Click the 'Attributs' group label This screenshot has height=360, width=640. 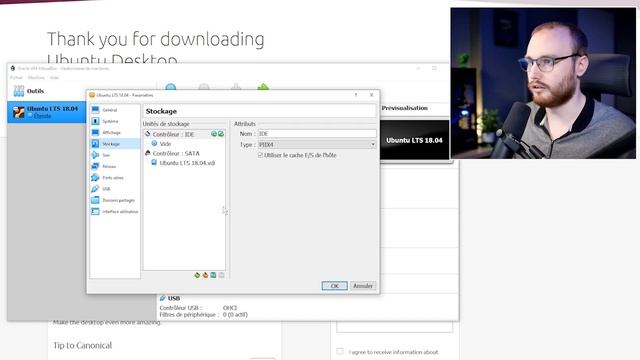pos(245,124)
